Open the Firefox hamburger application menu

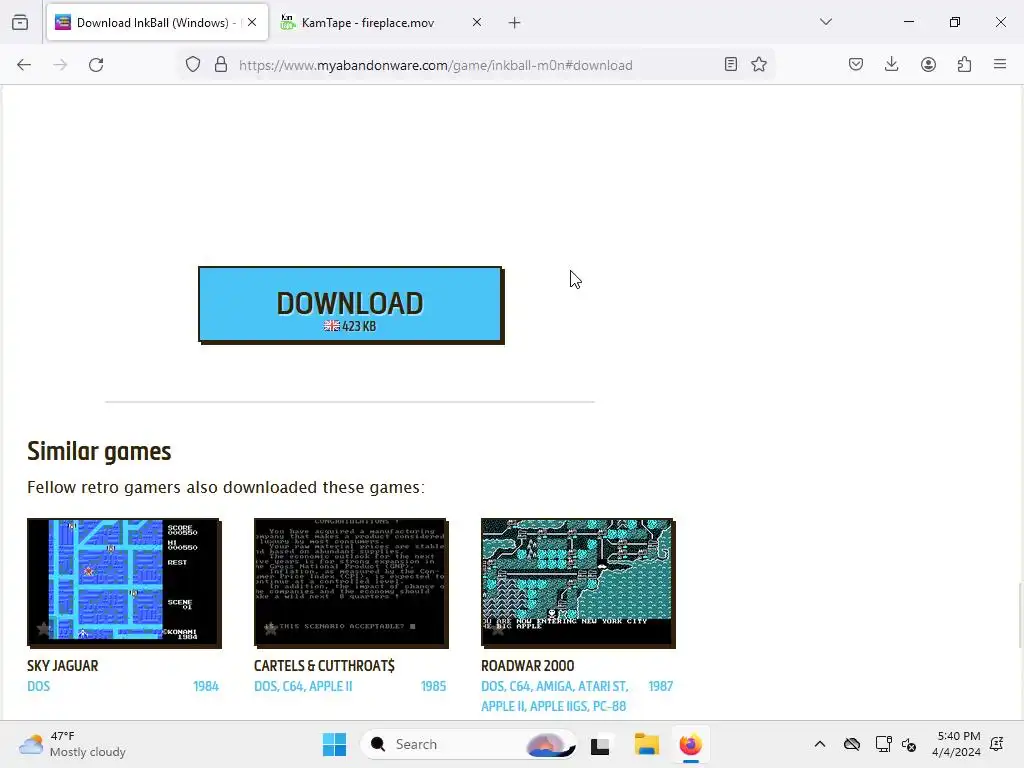(x=1000, y=64)
